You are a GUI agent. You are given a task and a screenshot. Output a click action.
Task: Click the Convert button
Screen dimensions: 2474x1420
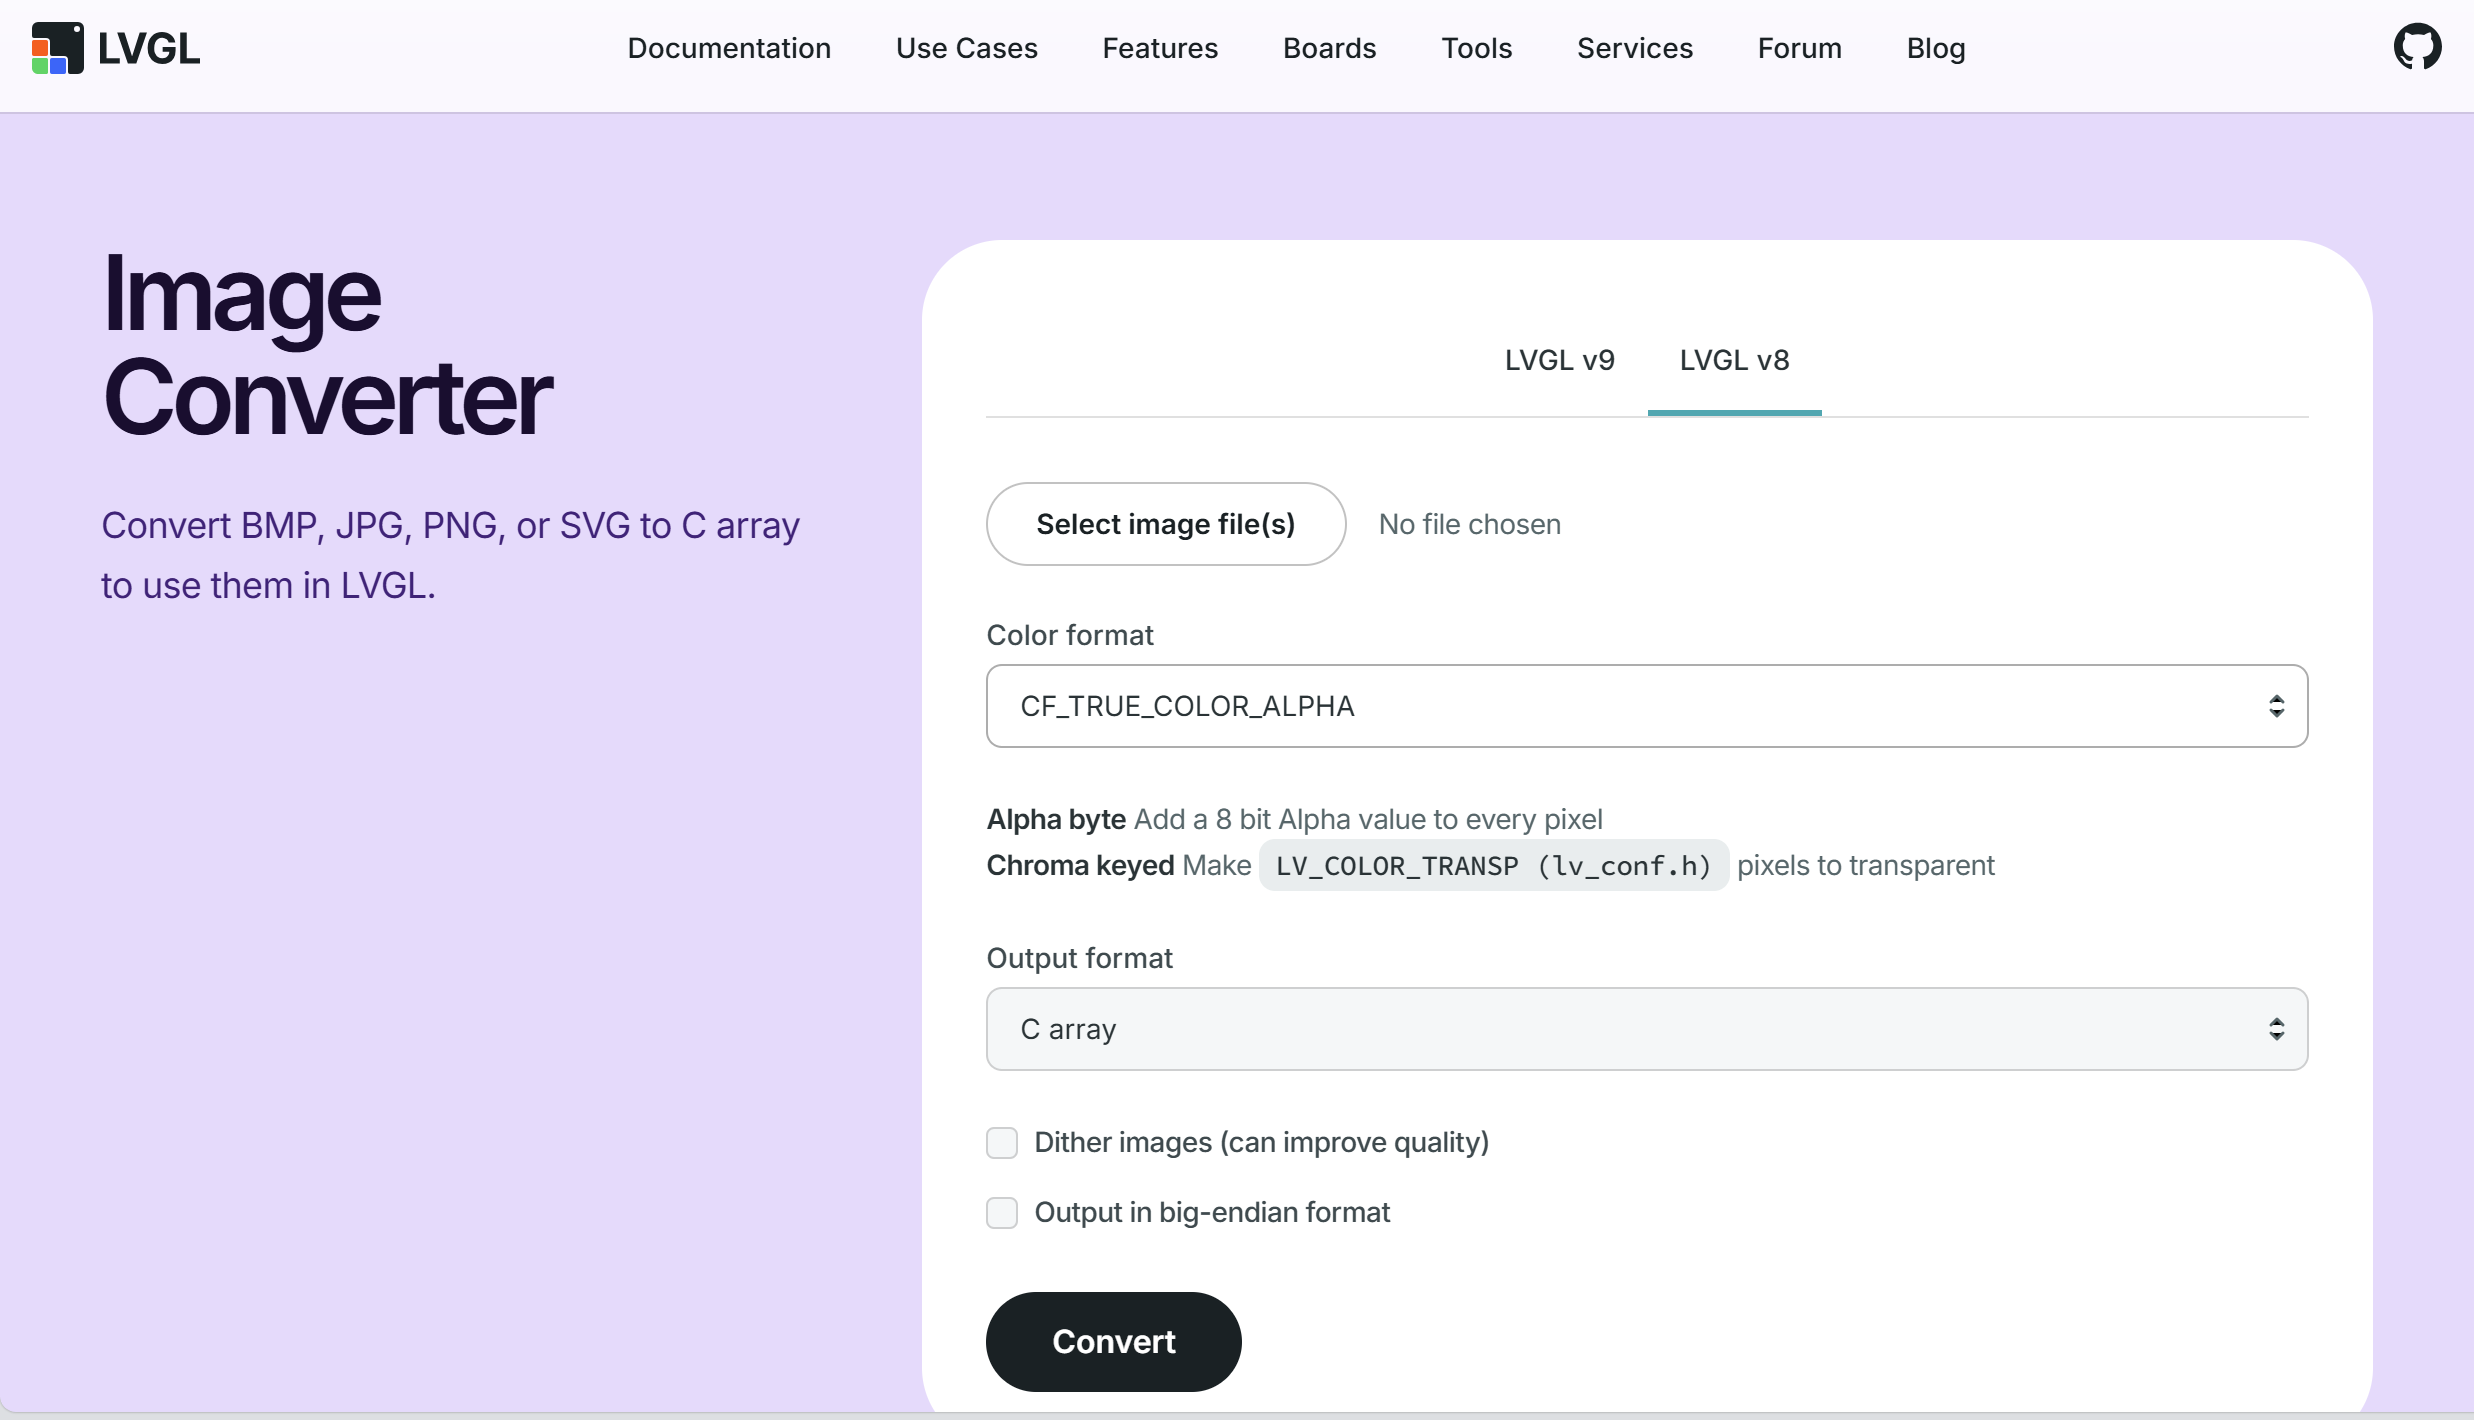(1113, 1341)
